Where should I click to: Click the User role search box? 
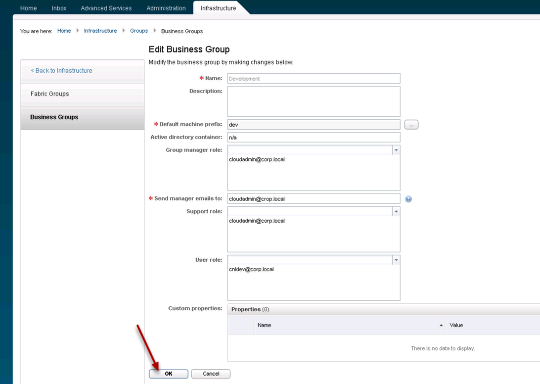(x=310, y=260)
